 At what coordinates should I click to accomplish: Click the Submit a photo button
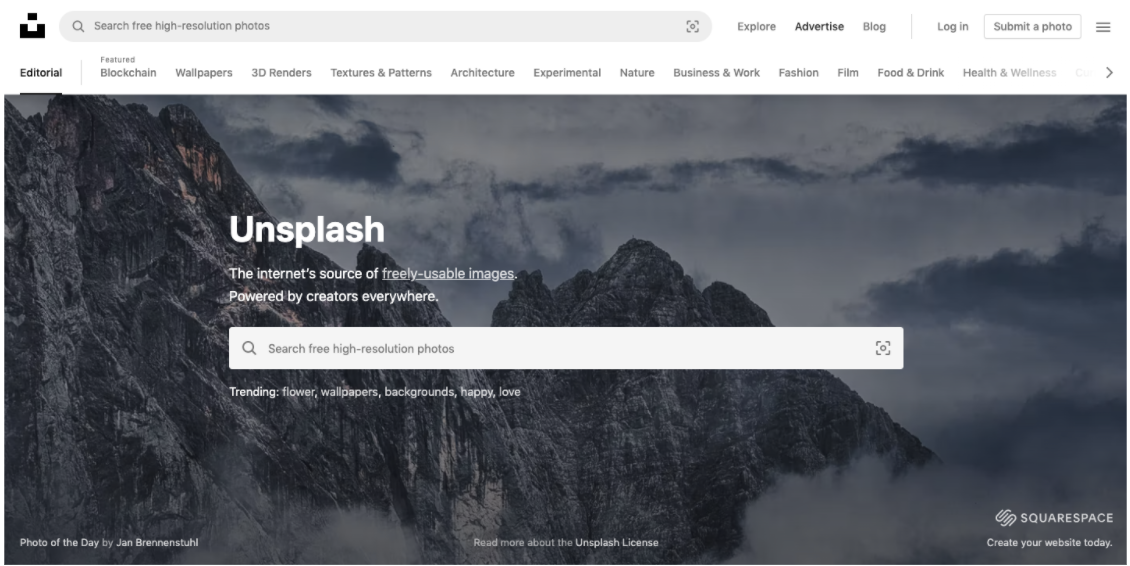(x=1033, y=27)
